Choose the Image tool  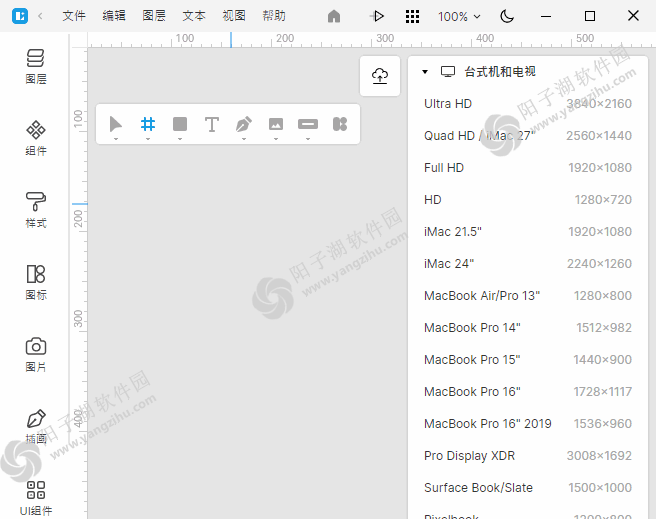276,124
